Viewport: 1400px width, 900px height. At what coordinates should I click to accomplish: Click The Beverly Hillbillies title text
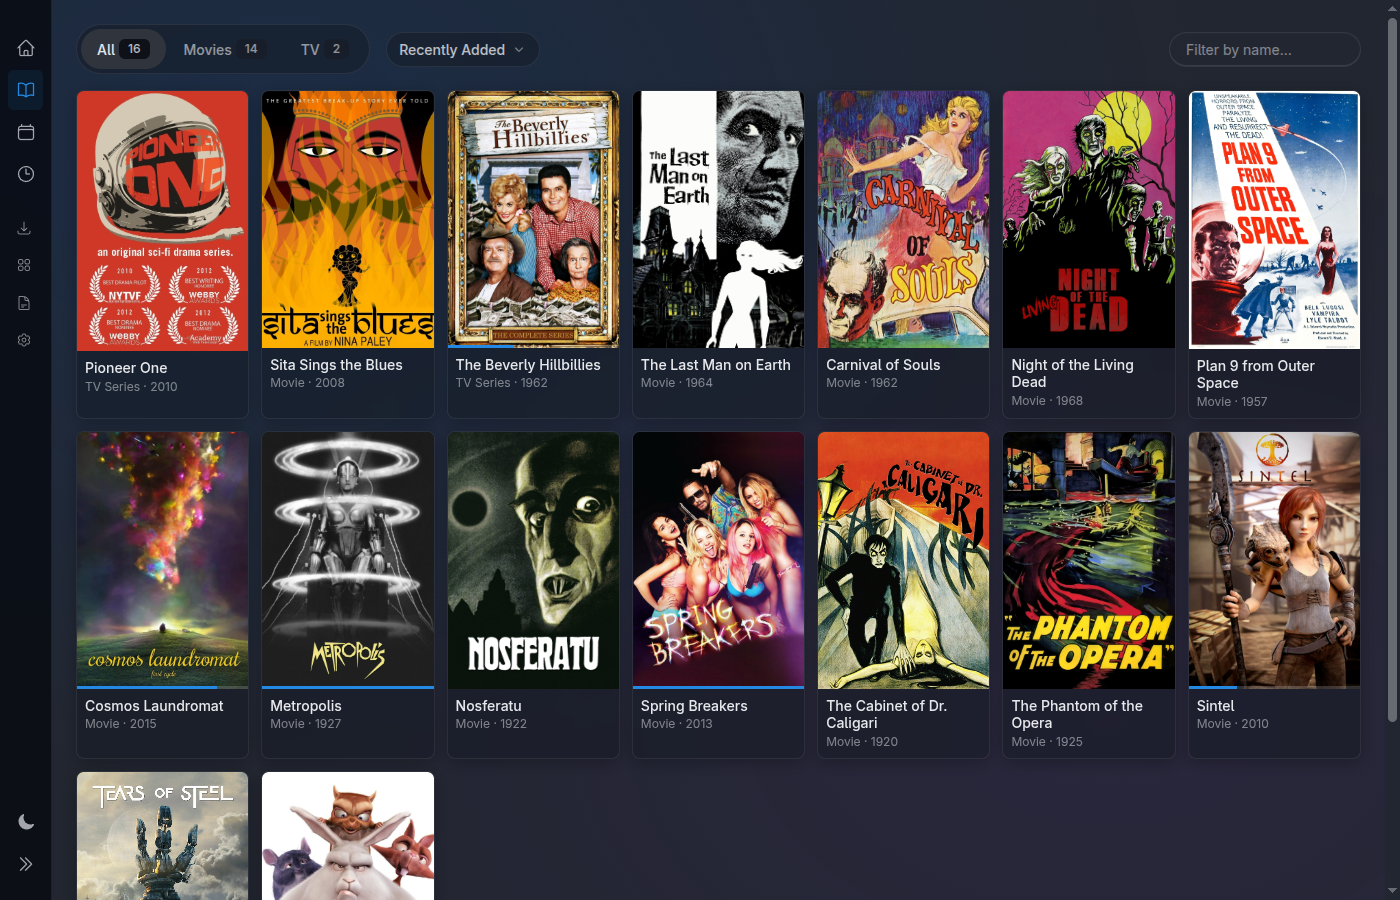[528, 365]
